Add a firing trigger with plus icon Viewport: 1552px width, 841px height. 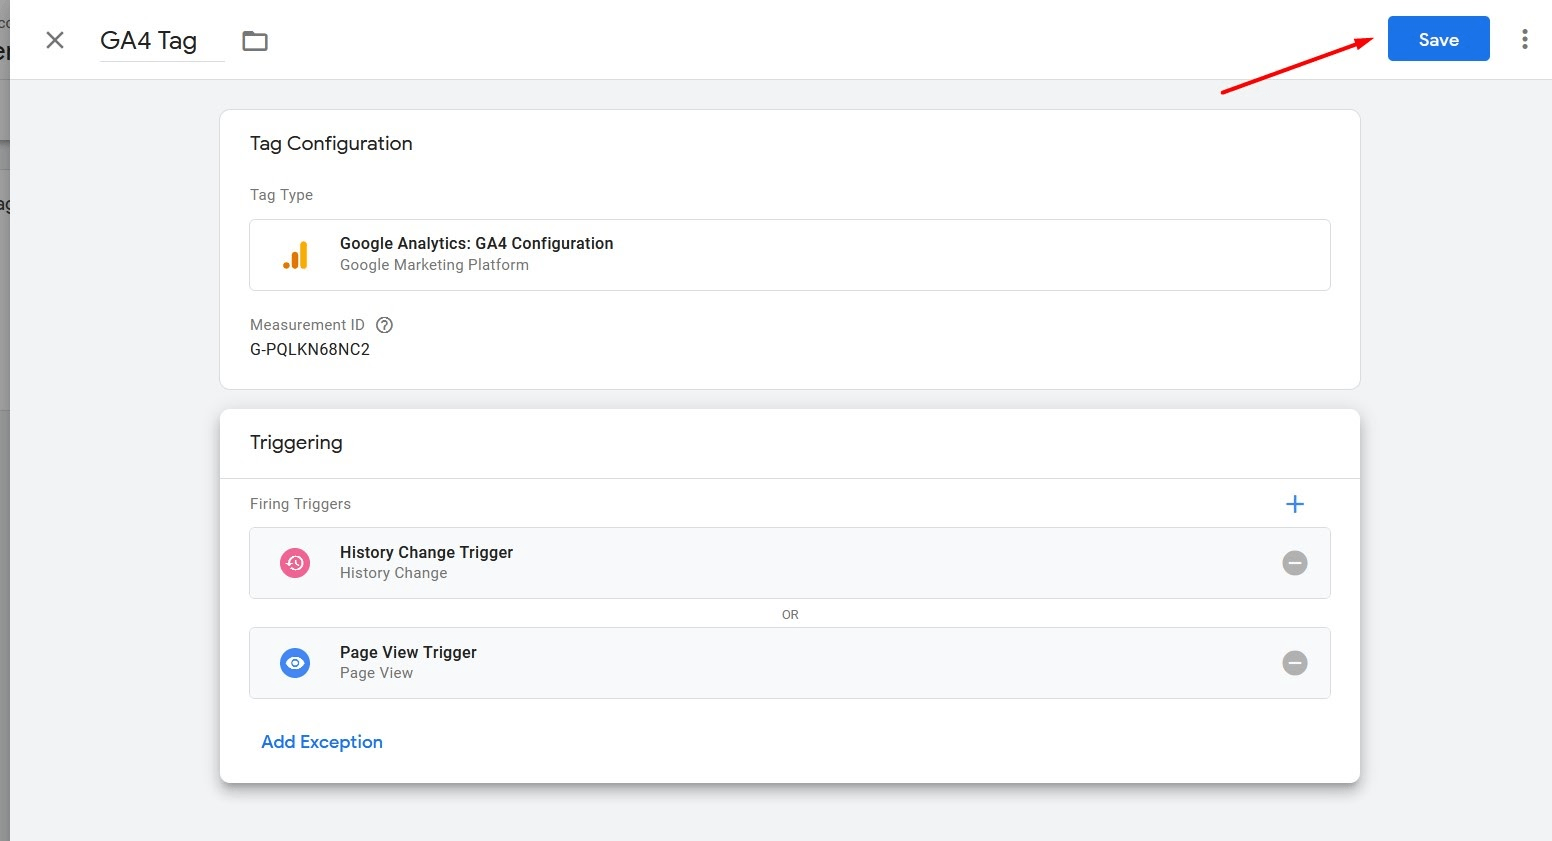point(1294,504)
